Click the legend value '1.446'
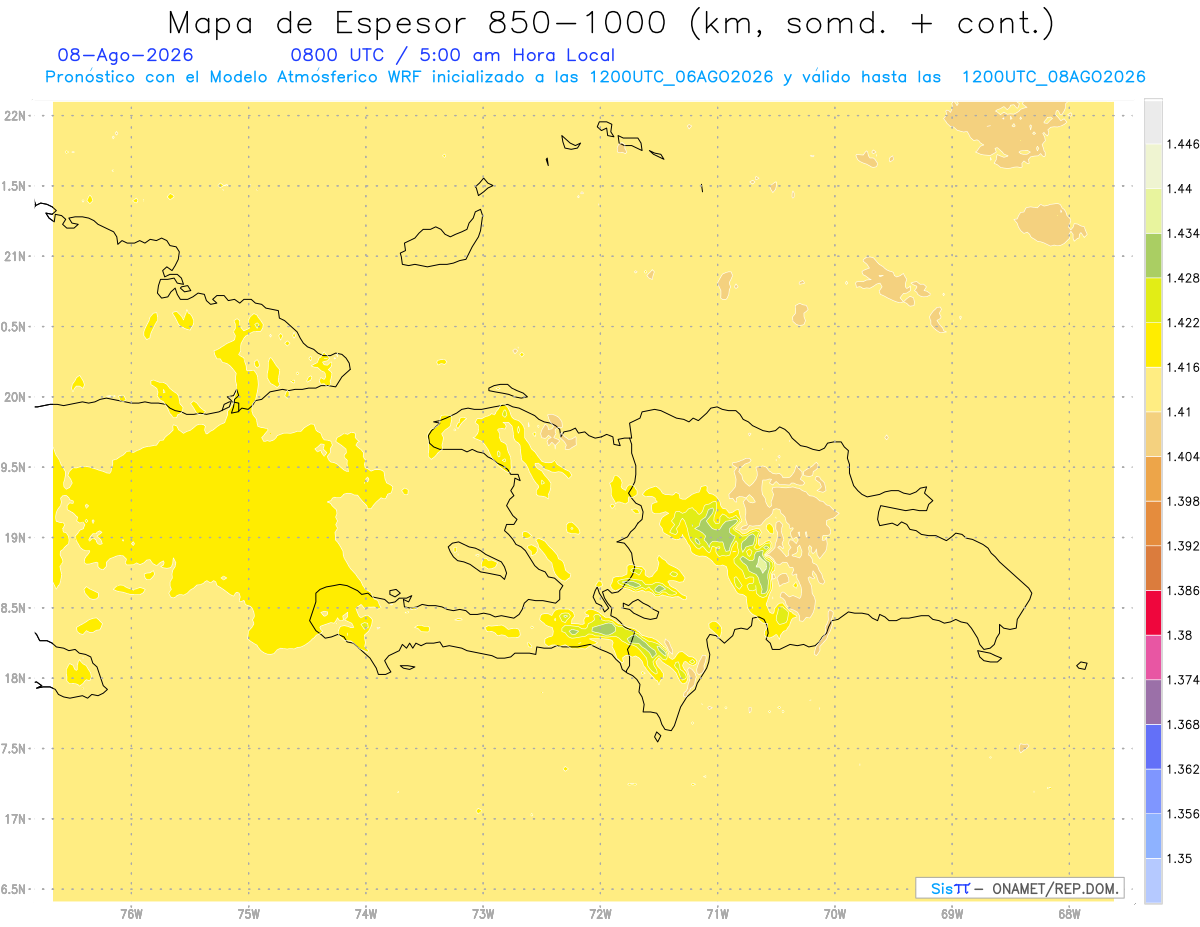The height and width of the screenshot is (927, 1200). point(1182,144)
